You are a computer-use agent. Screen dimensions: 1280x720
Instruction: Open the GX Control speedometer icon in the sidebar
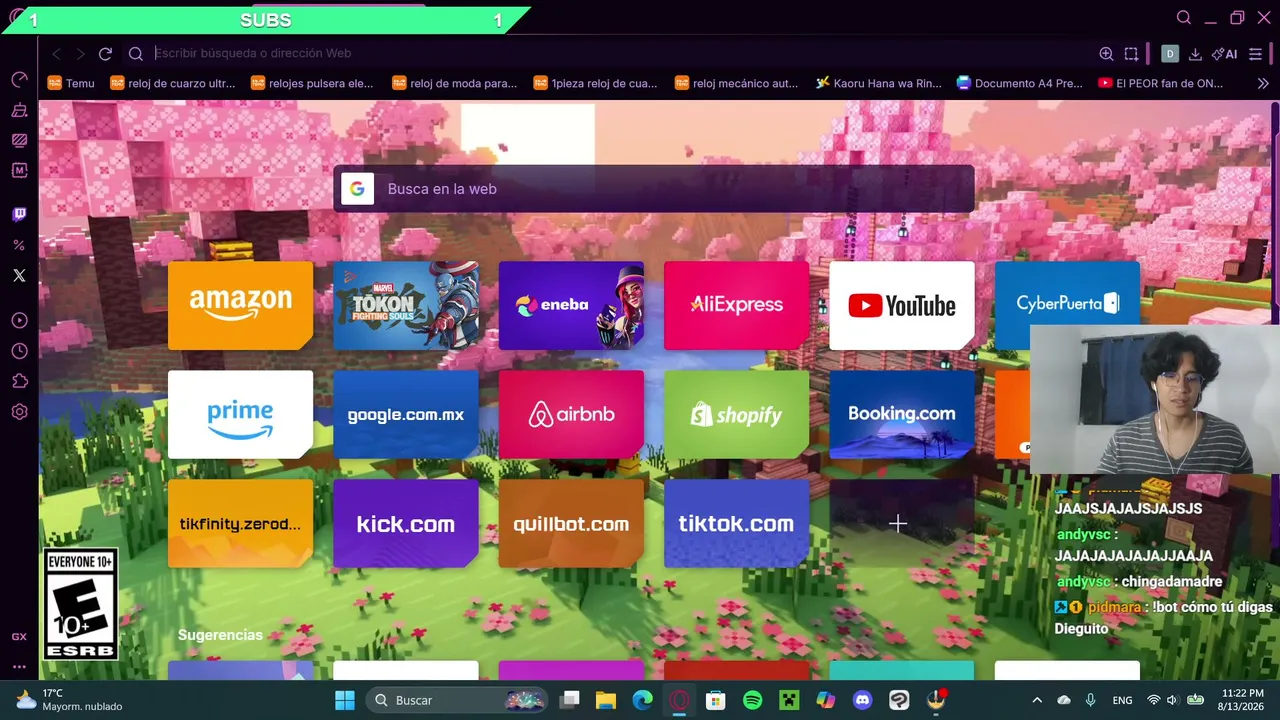[x=19, y=79]
